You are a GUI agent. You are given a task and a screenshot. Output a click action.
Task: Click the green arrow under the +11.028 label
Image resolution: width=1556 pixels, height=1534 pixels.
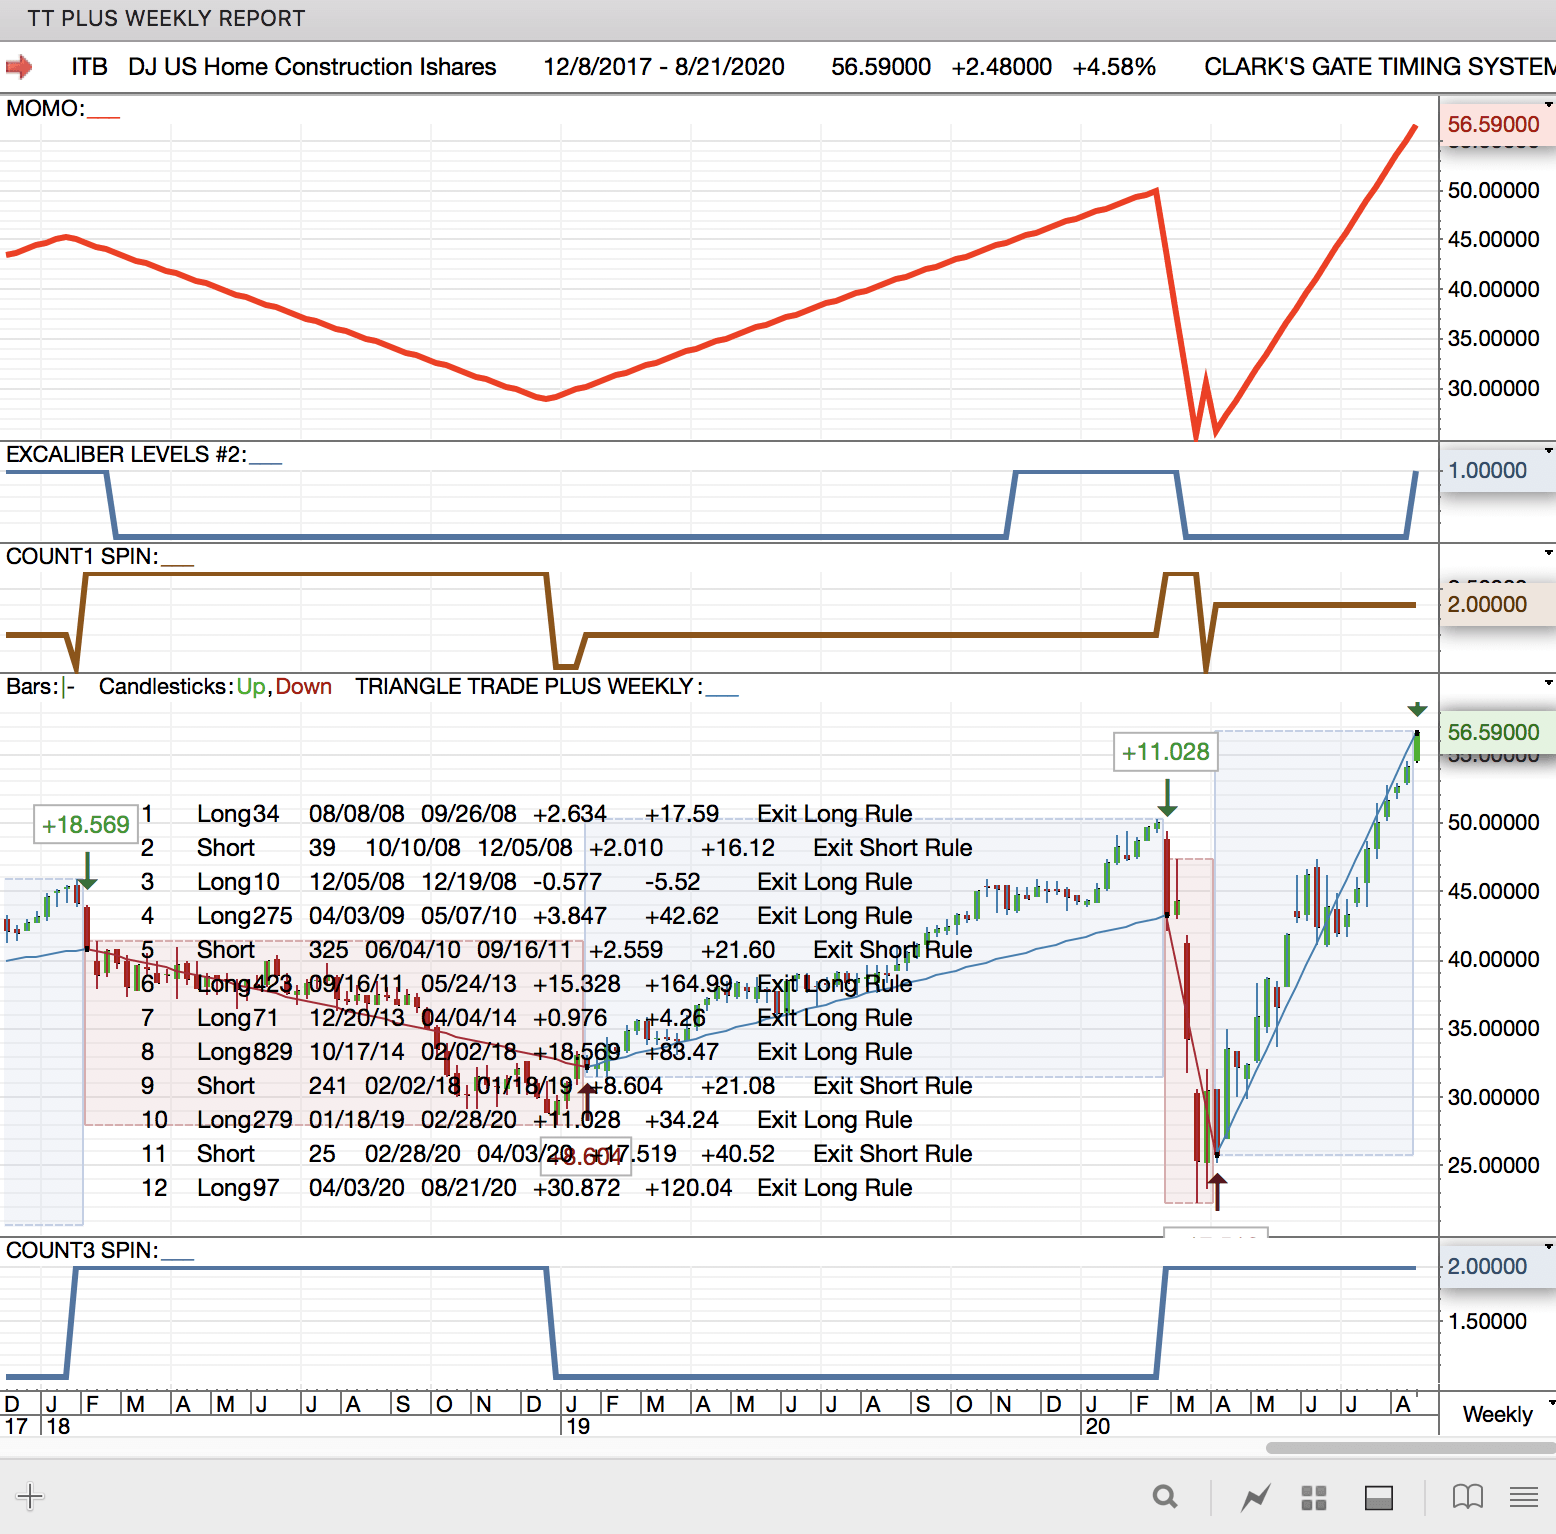click(1167, 798)
